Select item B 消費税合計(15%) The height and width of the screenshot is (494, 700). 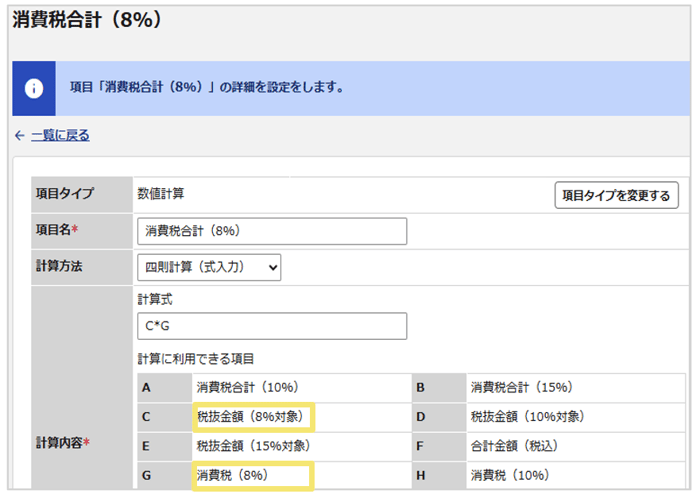(x=521, y=387)
